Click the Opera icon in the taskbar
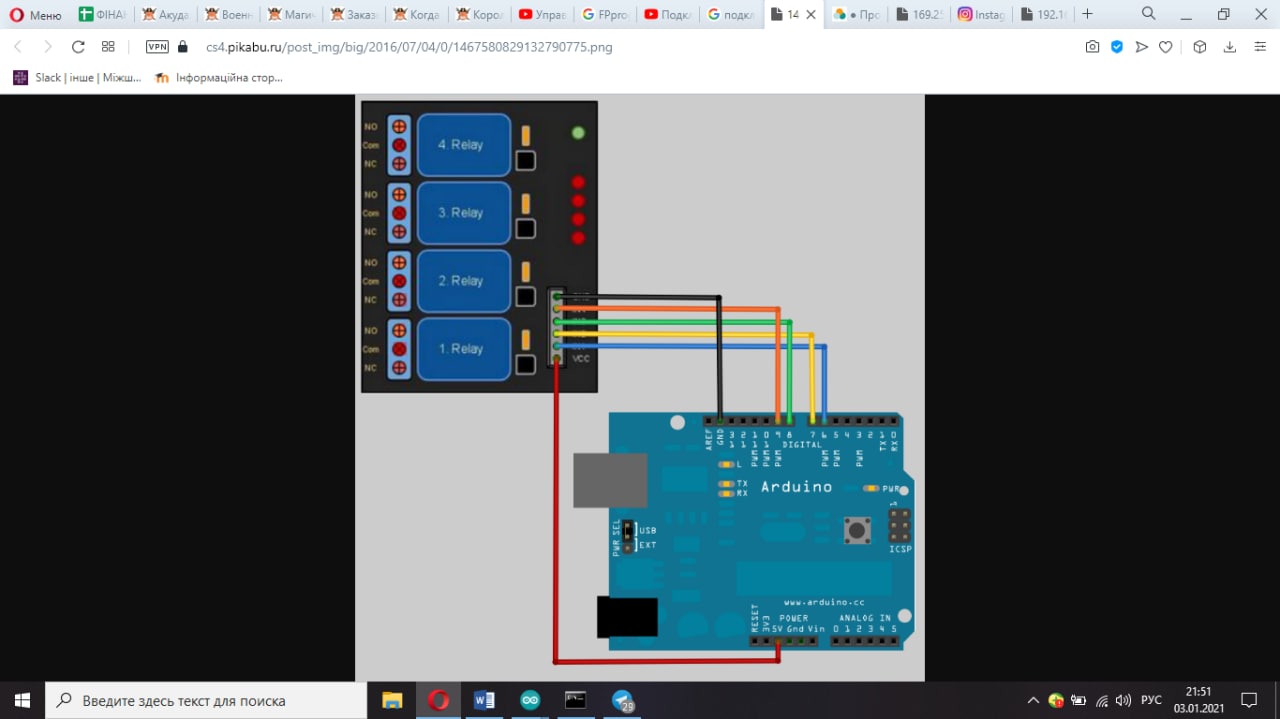Image resolution: width=1280 pixels, height=719 pixels. 438,700
